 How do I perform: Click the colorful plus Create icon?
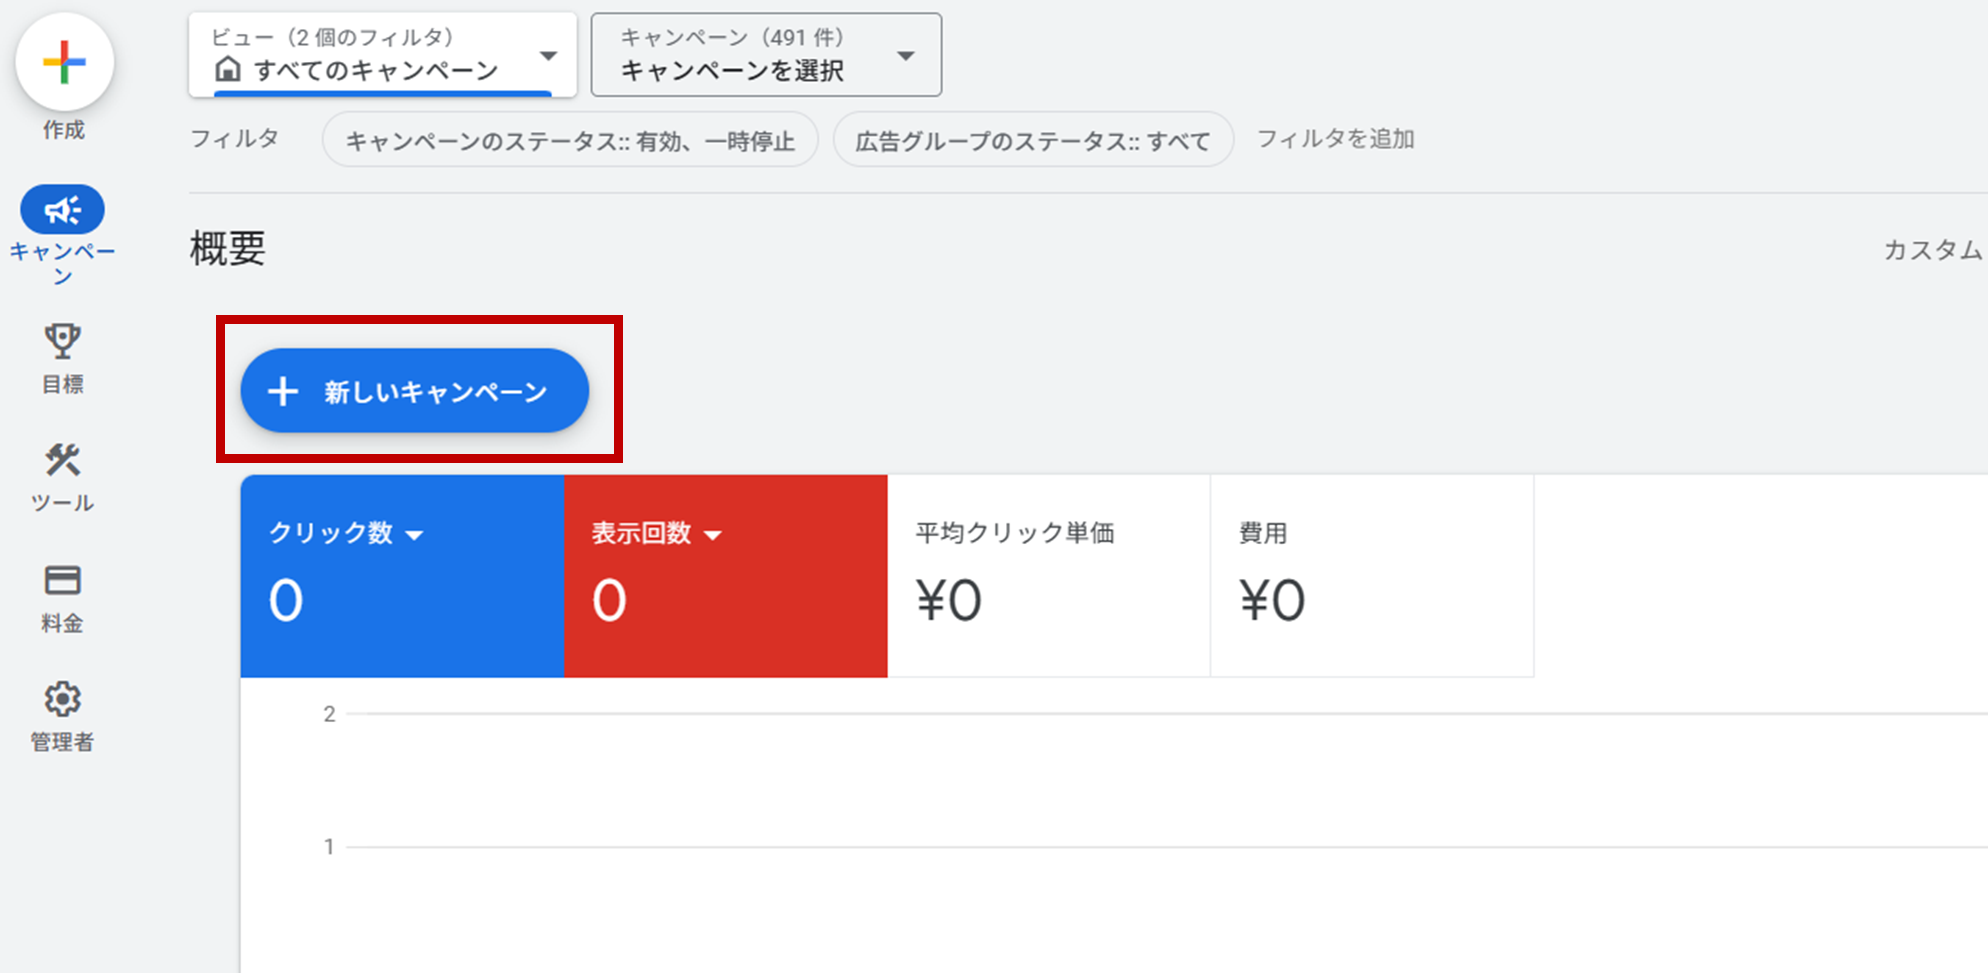click(x=64, y=63)
